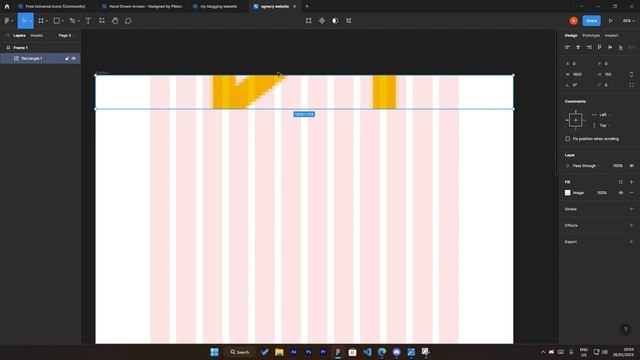The width and height of the screenshot is (640, 360).
Task: Open vertical constraint Top dropdown
Action: [x=601, y=125]
